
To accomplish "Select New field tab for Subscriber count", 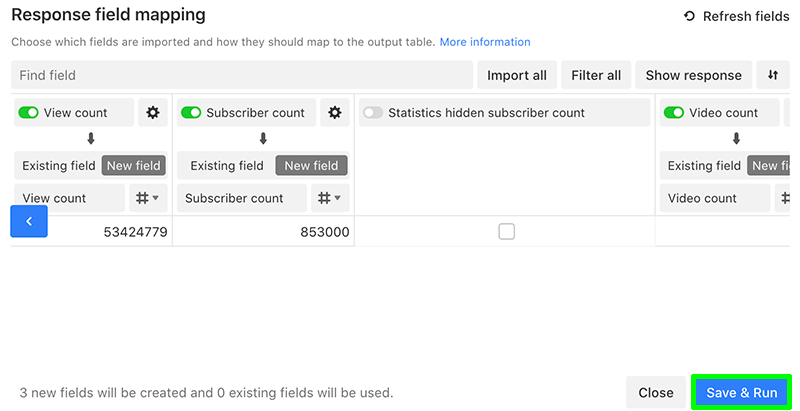I will coord(312,166).
